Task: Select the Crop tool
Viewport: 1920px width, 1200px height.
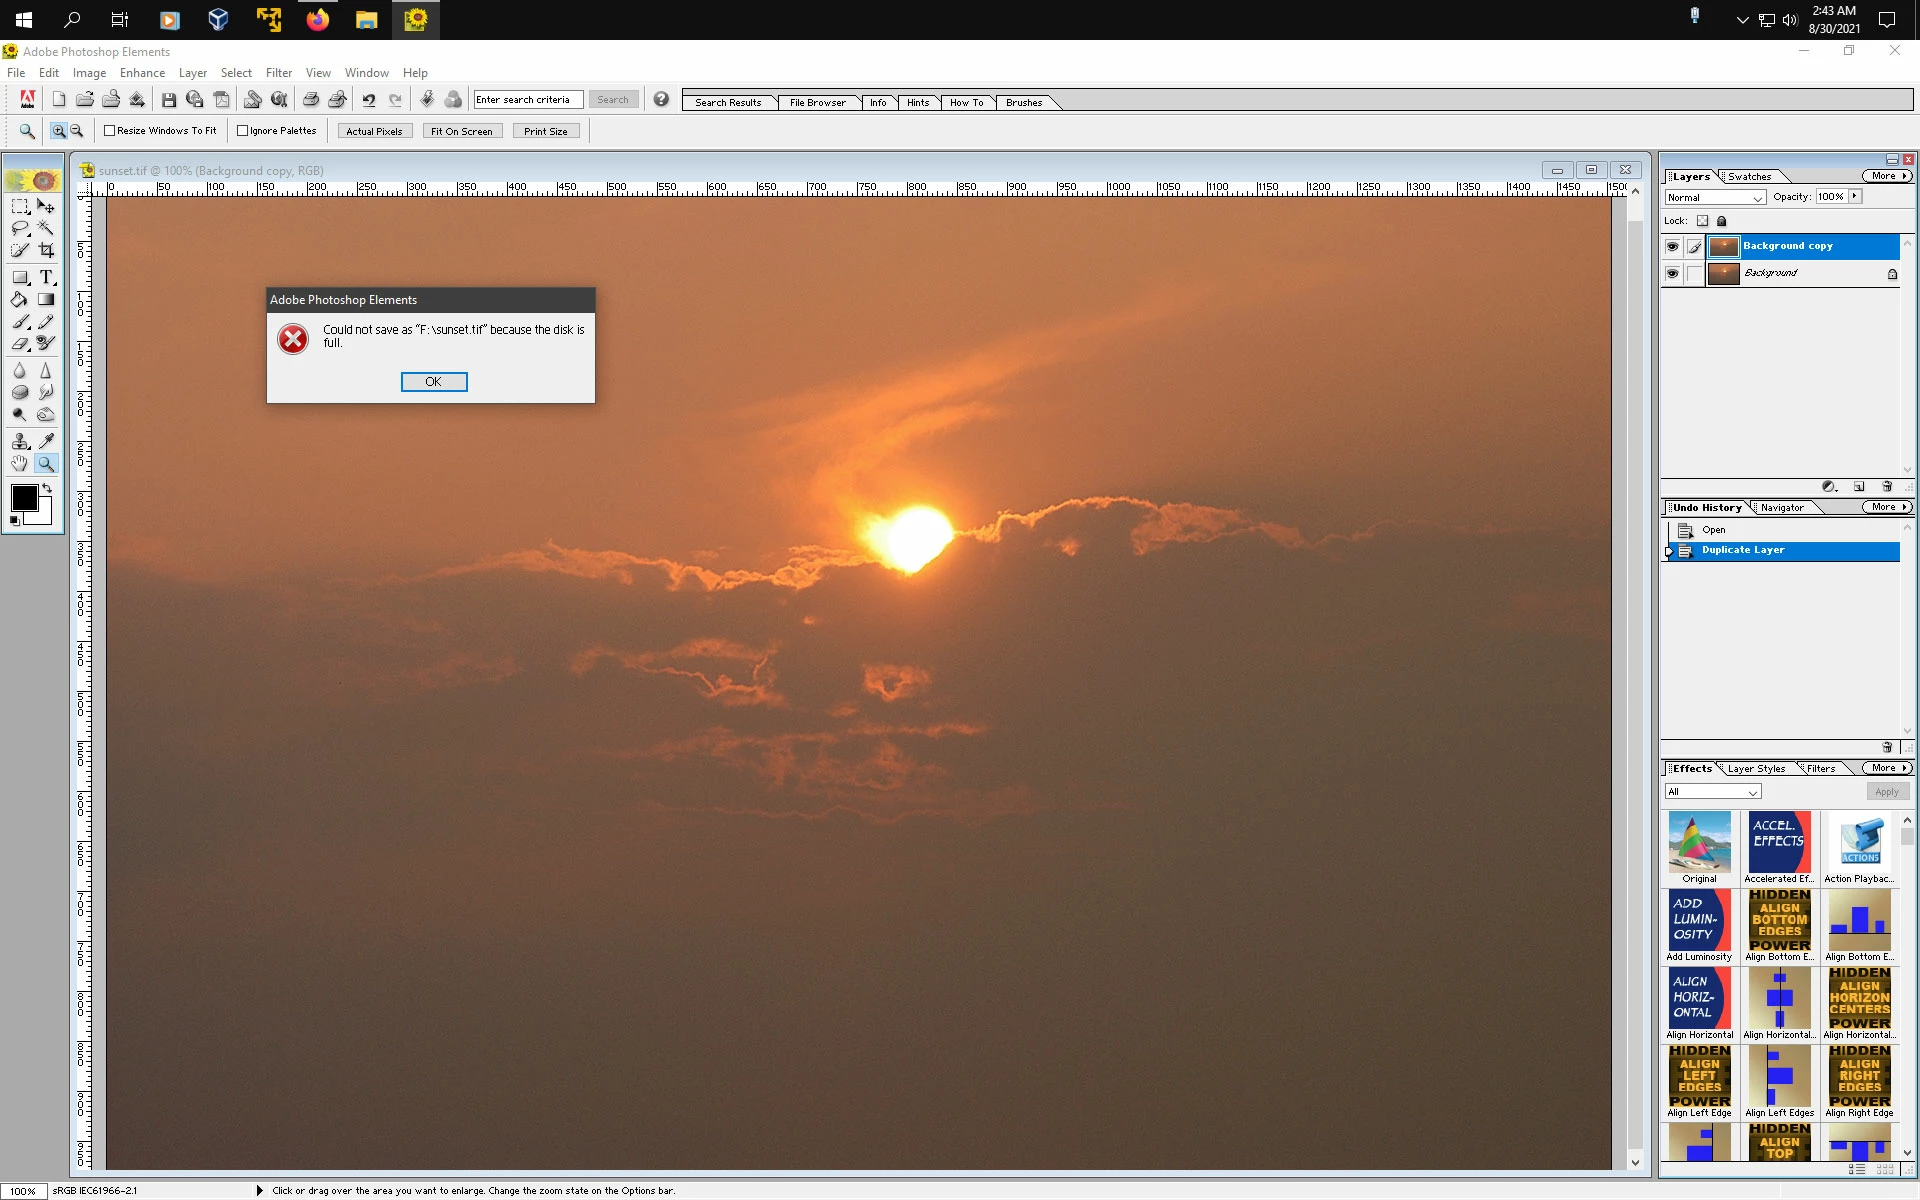Action: tap(46, 250)
